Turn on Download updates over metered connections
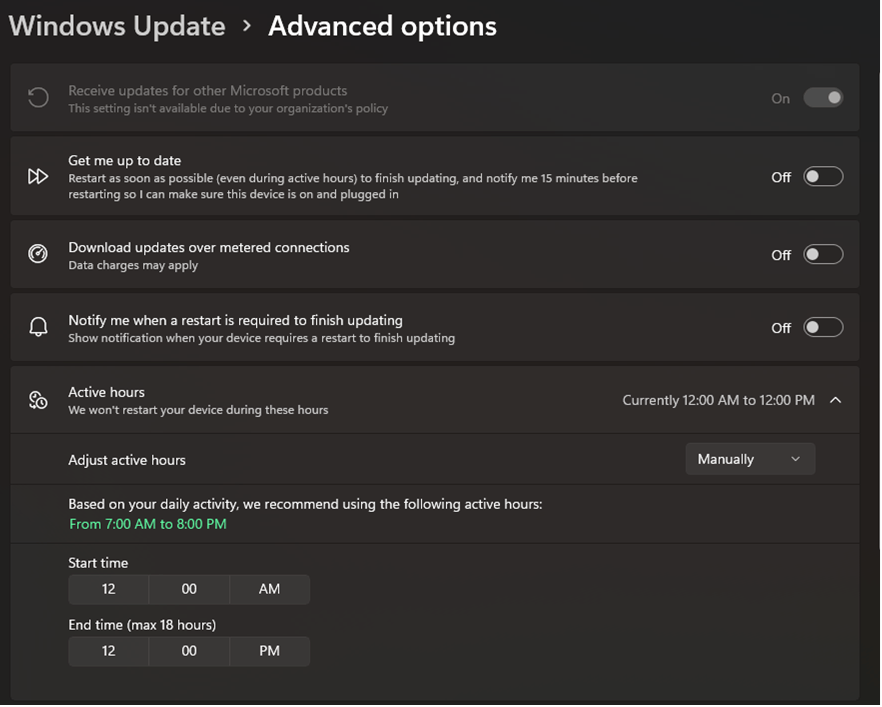The image size is (882, 707). [x=823, y=255]
